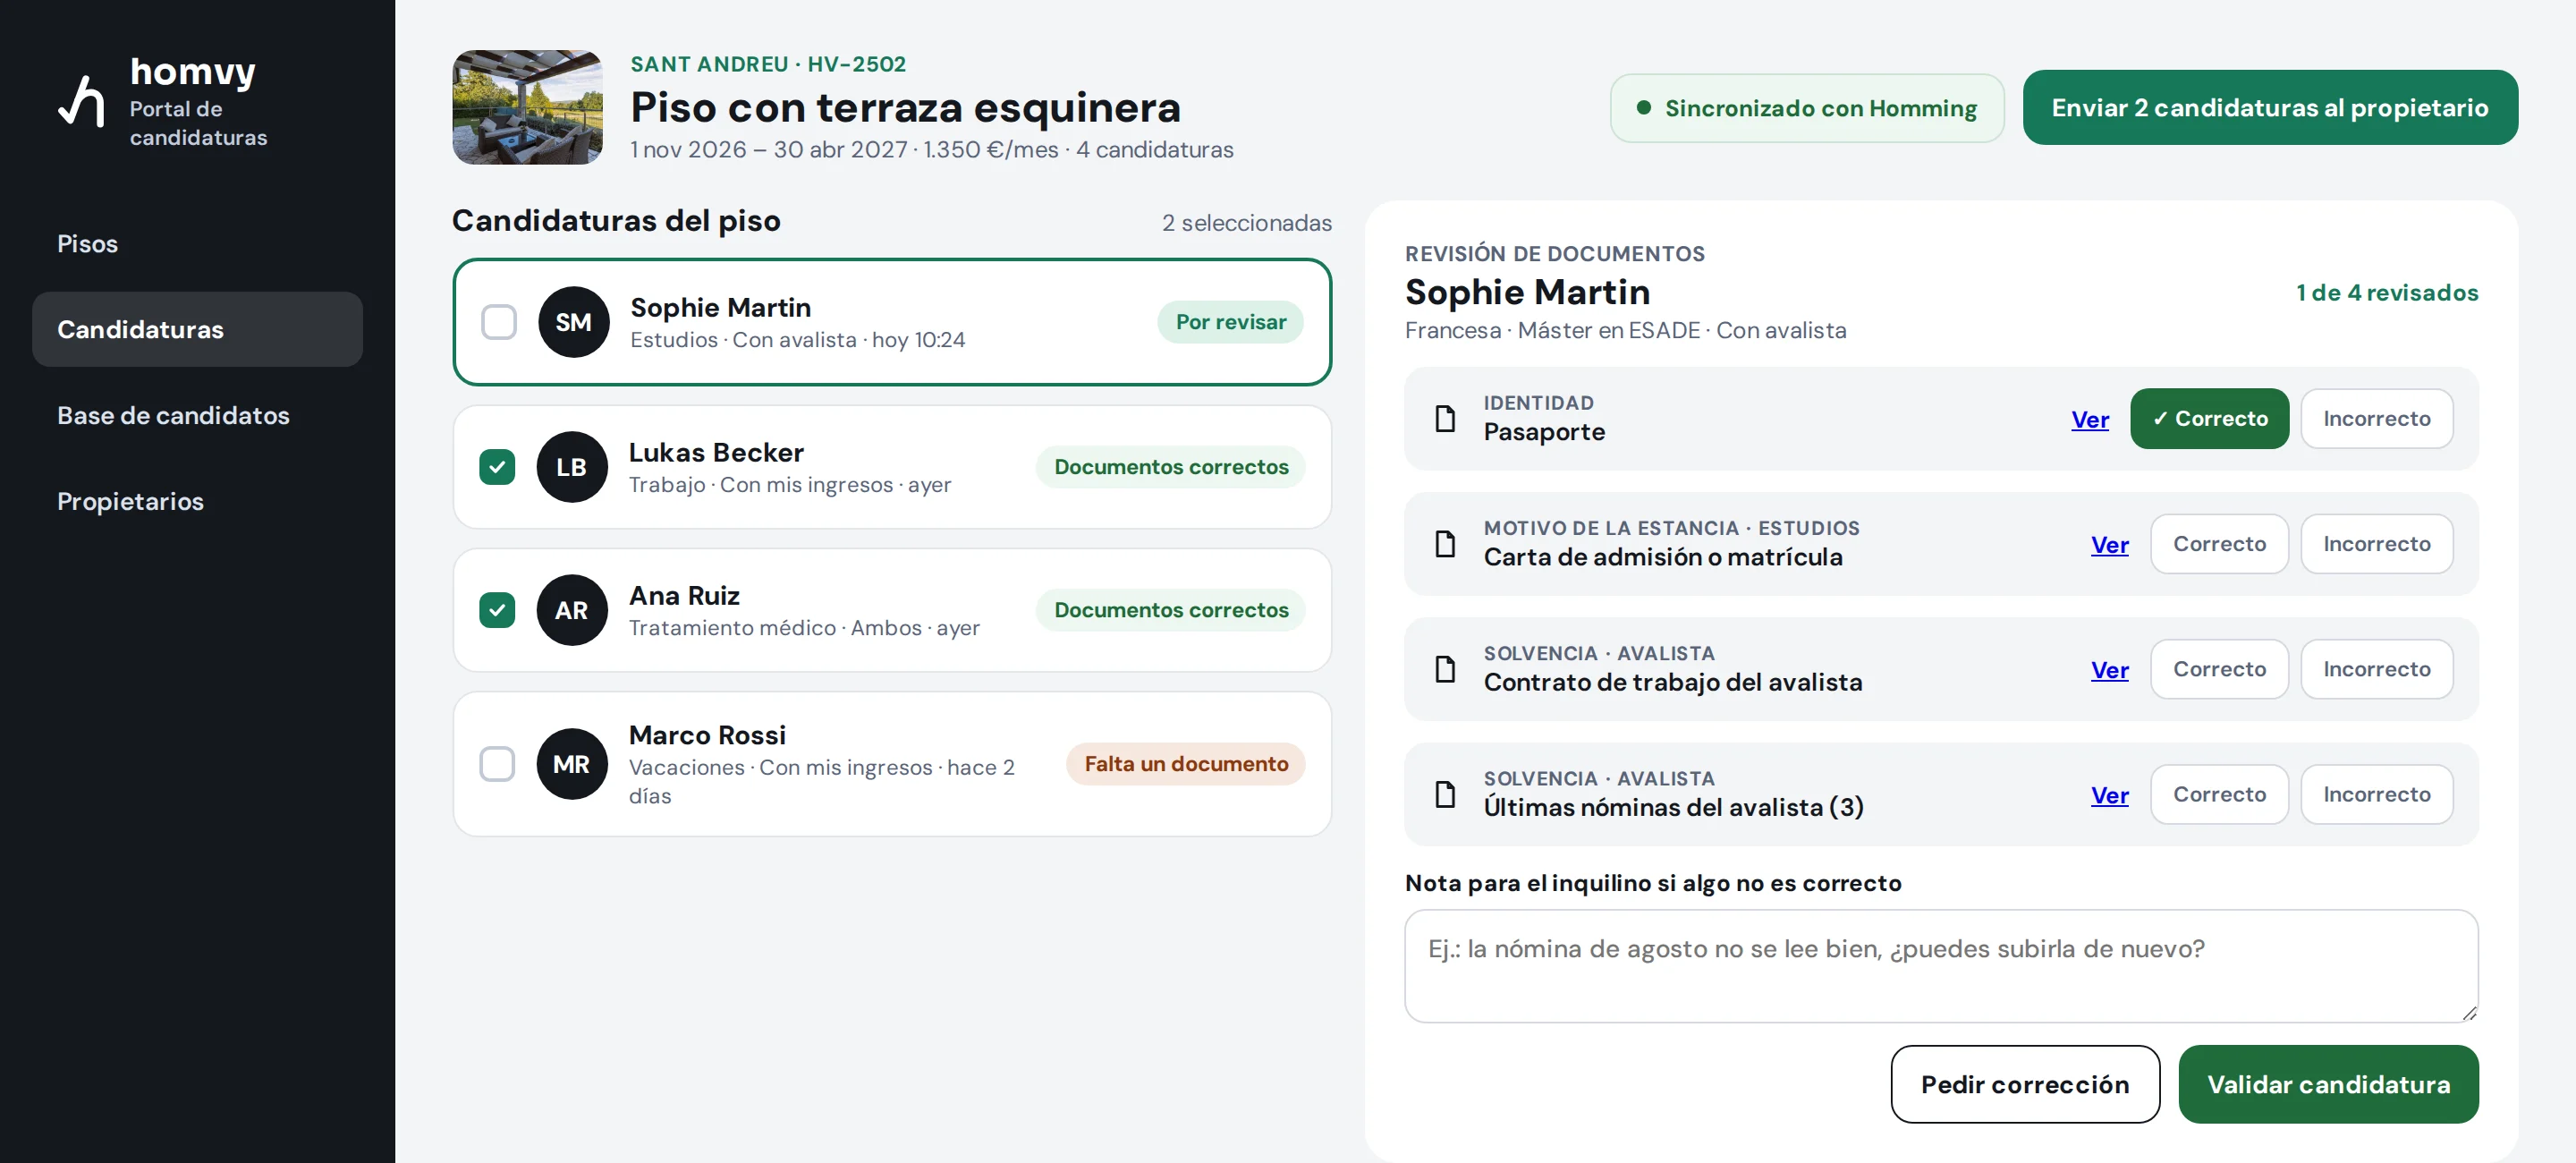Select the Marco Rossi candidate checkbox

(497, 764)
